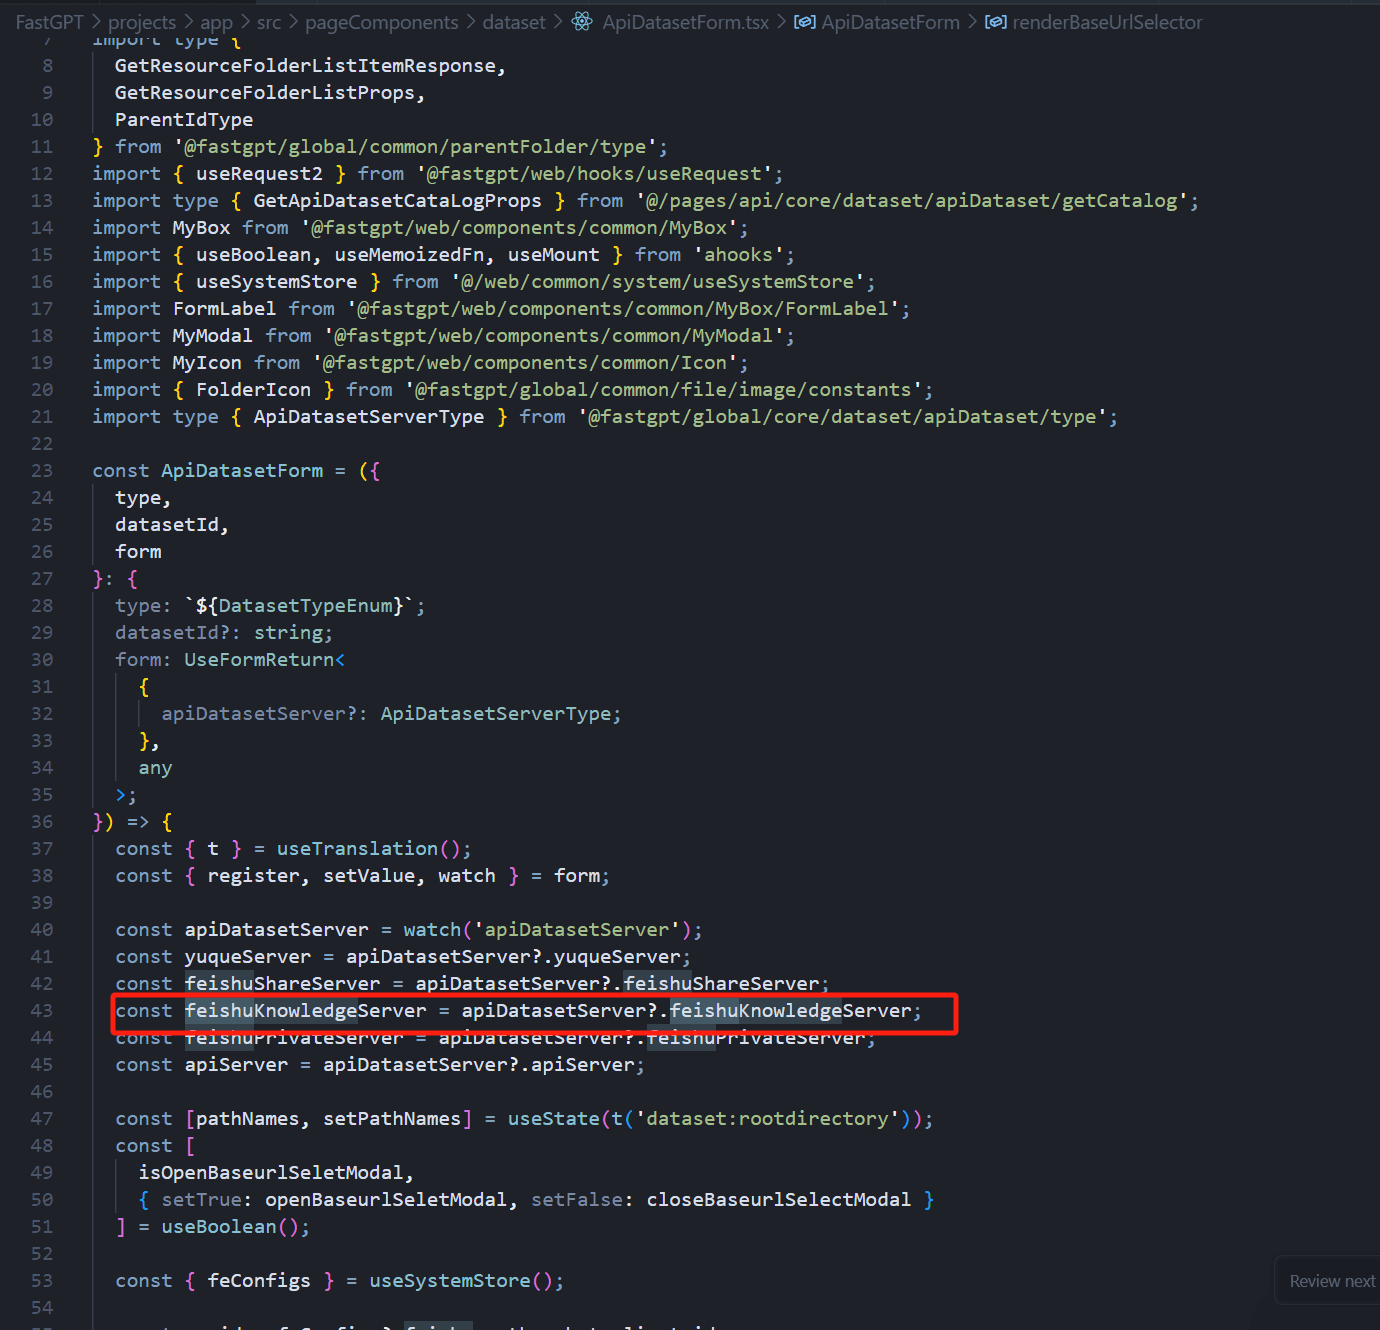Open the dataset folder breadcrumb
The image size is (1380, 1330).
coord(514,22)
